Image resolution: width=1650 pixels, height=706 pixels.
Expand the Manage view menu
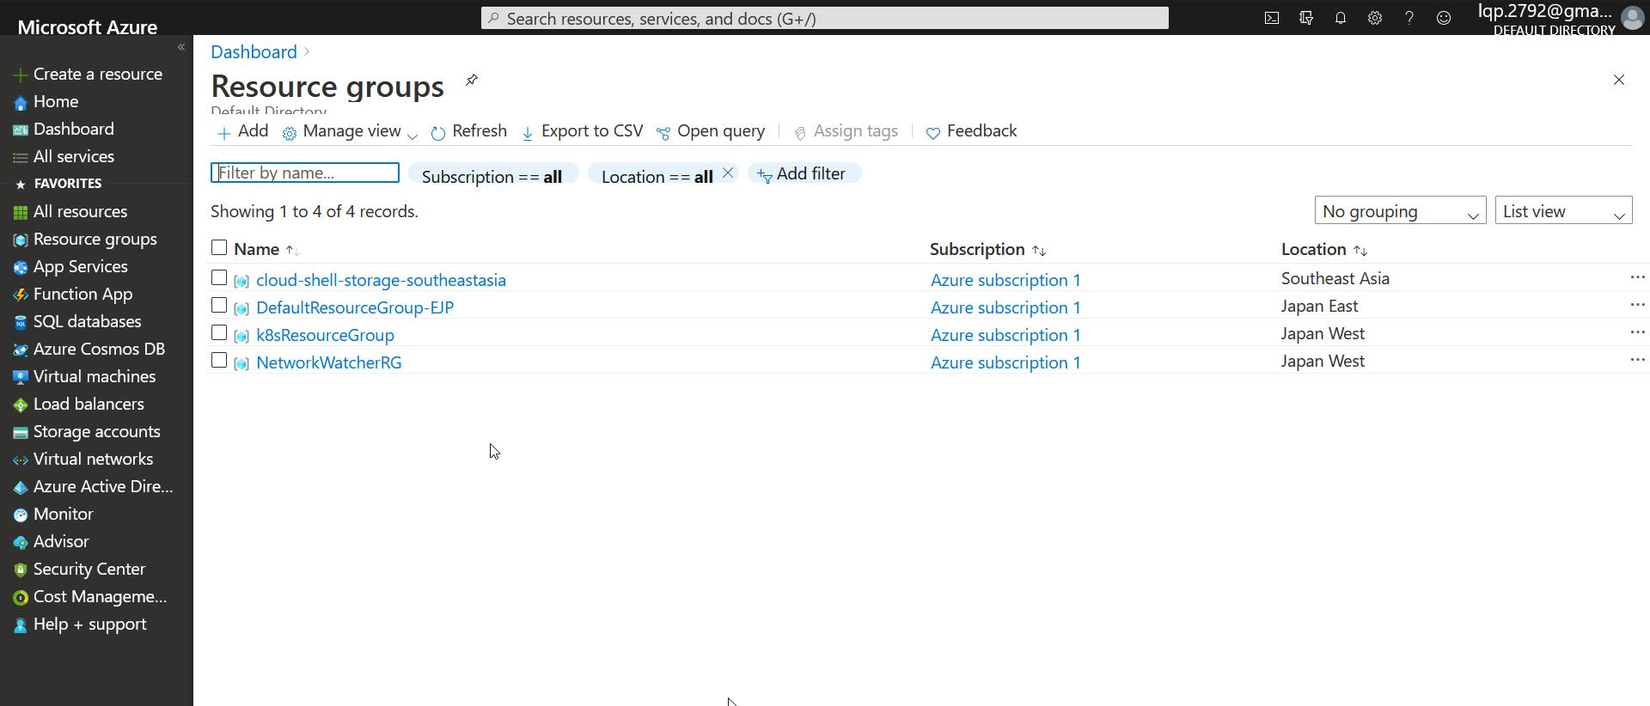350,132
